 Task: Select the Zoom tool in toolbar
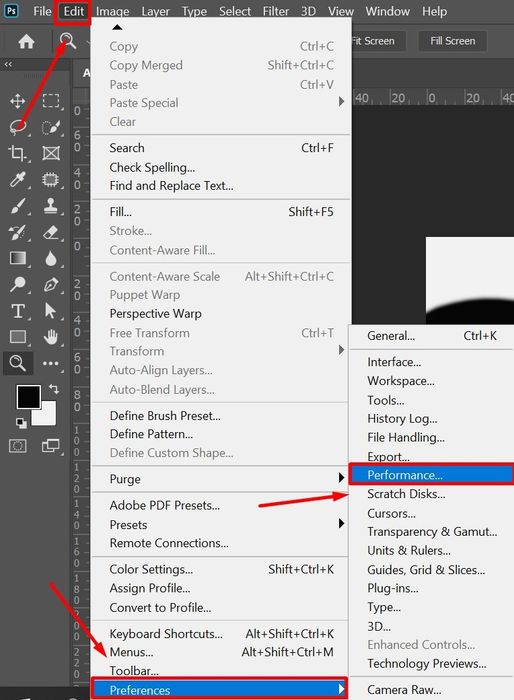click(x=17, y=363)
